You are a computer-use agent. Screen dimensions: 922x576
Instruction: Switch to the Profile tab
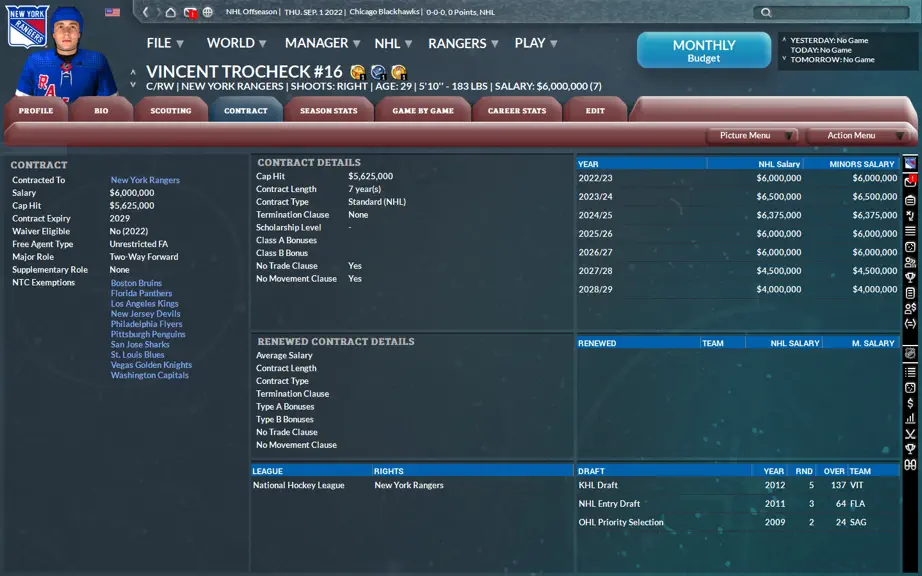coord(36,110)
